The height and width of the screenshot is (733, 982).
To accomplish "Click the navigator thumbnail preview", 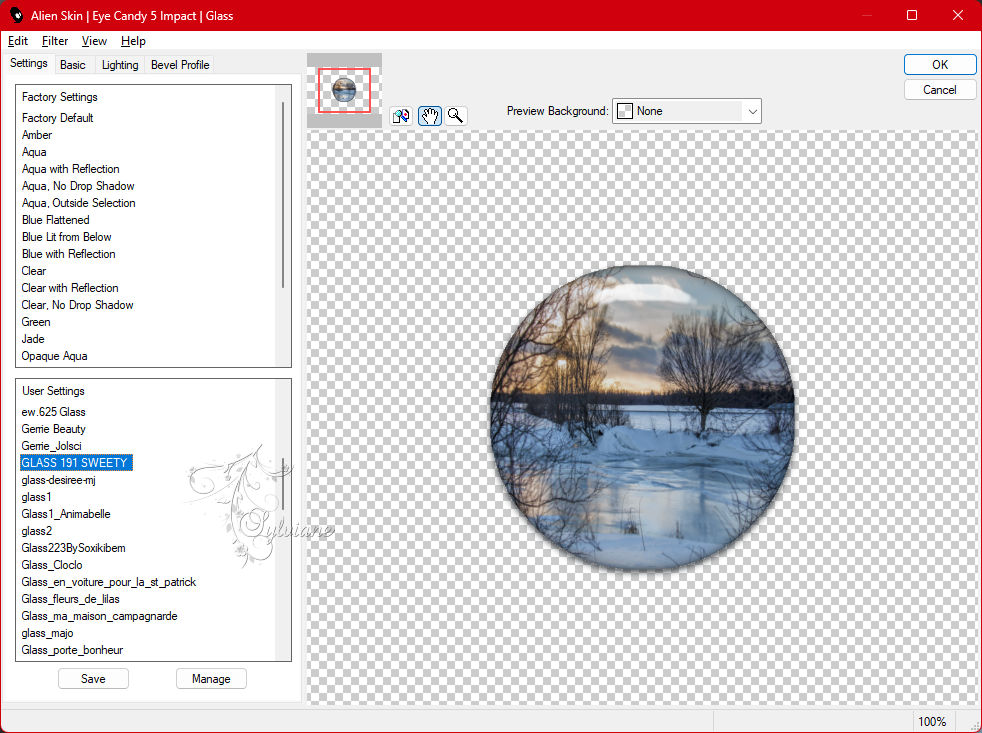I will tap(344, 91).
